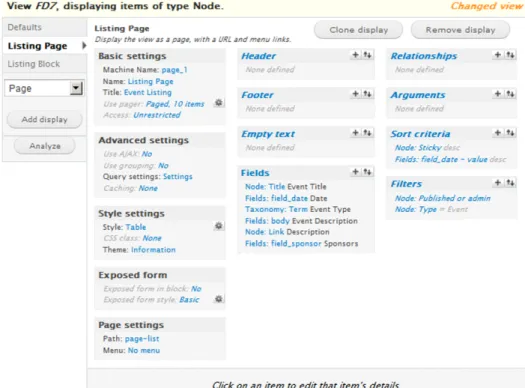Screen dimensions: 525x388
Task: Switch to the Listing Block tab
Action: (x=34, y=64)
